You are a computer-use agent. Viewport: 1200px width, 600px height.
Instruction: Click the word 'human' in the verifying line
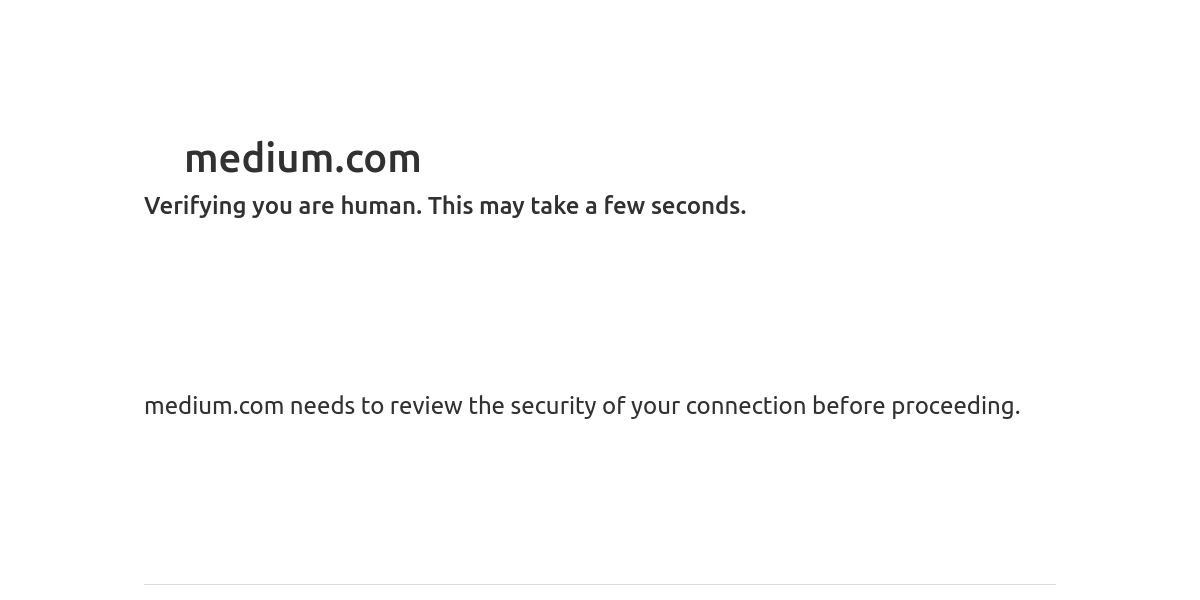(378, 206)
